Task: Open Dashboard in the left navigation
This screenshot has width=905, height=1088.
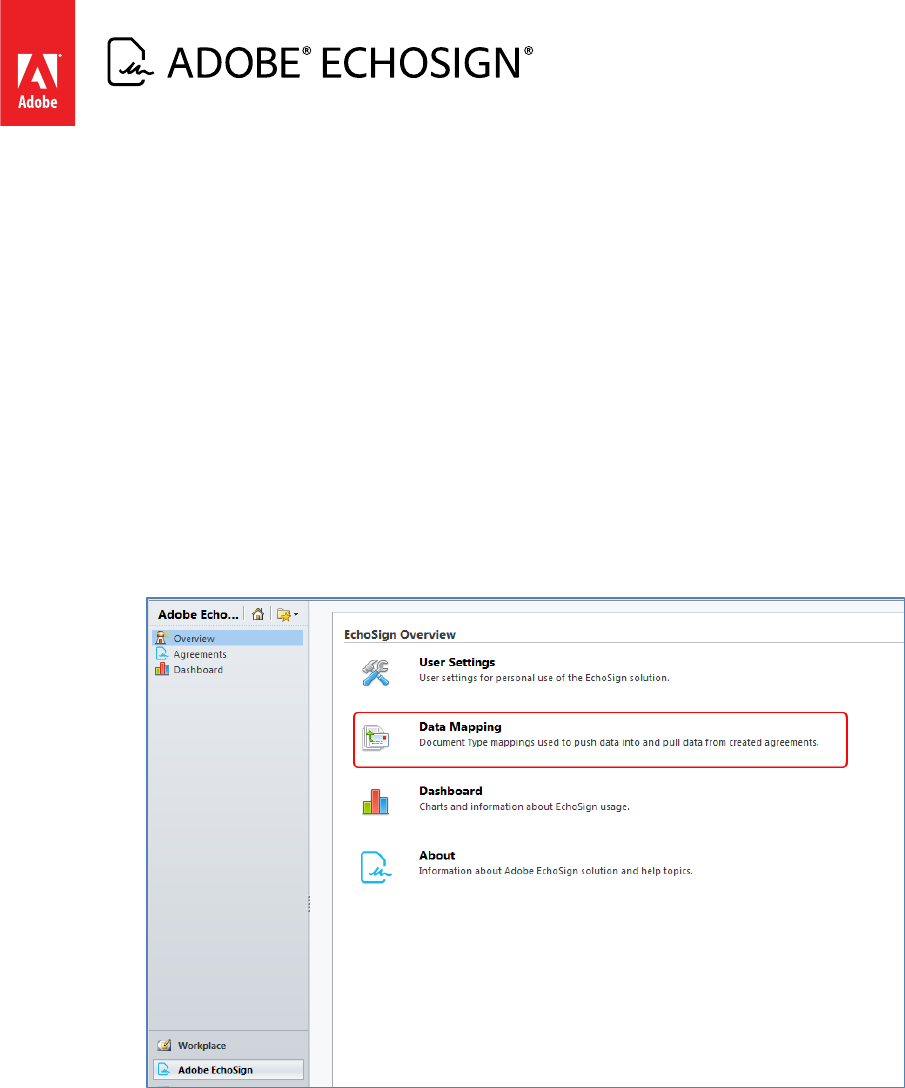Action: 198,670
